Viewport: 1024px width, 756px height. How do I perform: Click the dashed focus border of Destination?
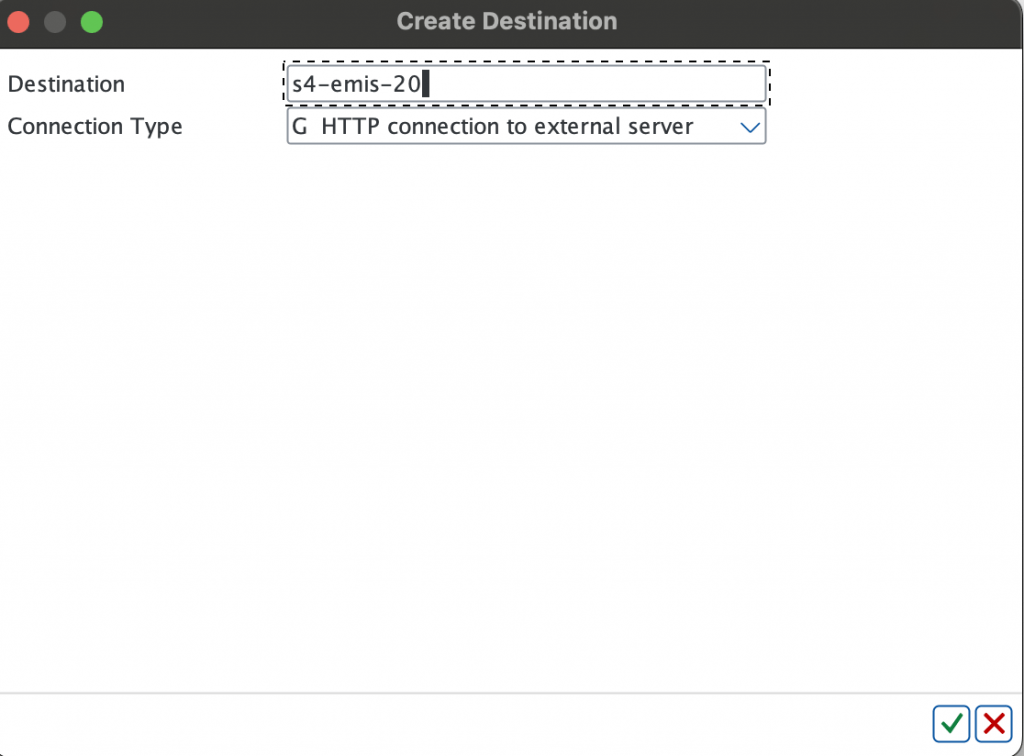pos(526,62)
